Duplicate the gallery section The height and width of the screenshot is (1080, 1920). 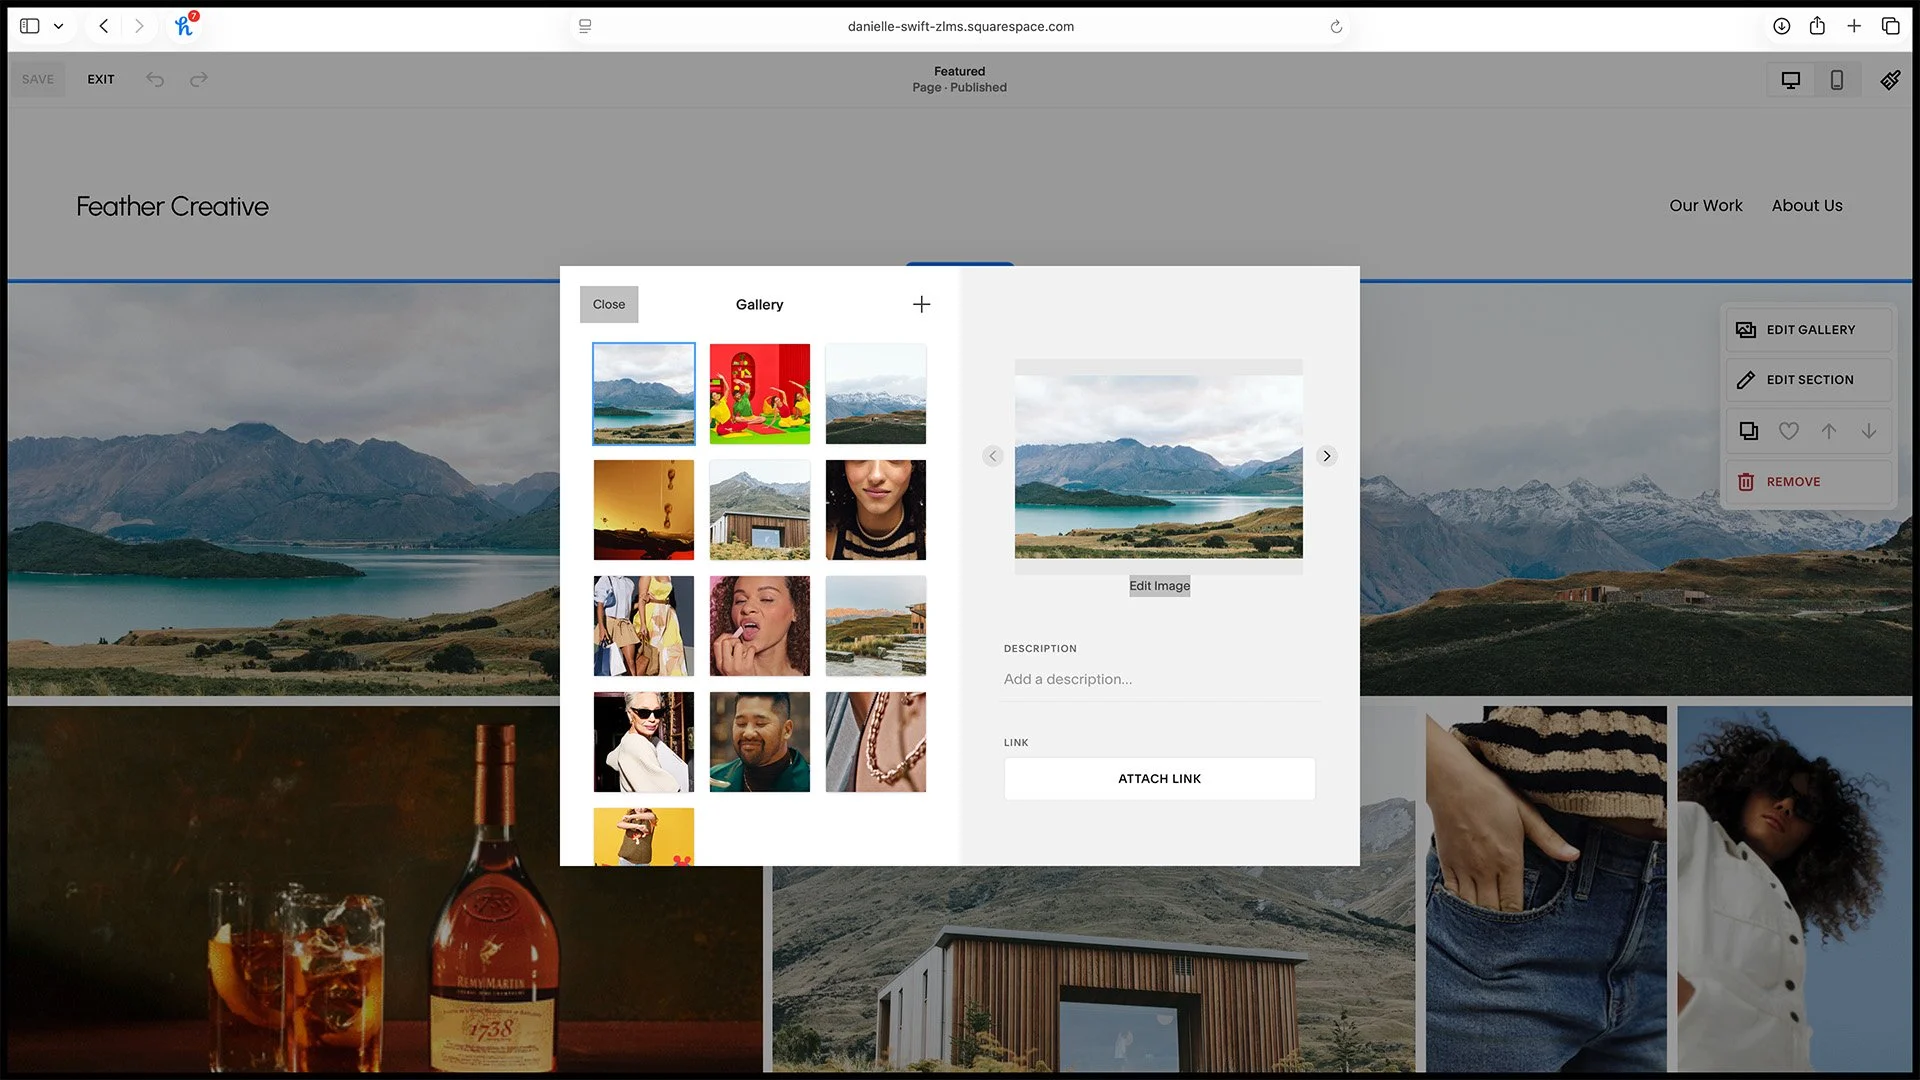(1748, 431)
